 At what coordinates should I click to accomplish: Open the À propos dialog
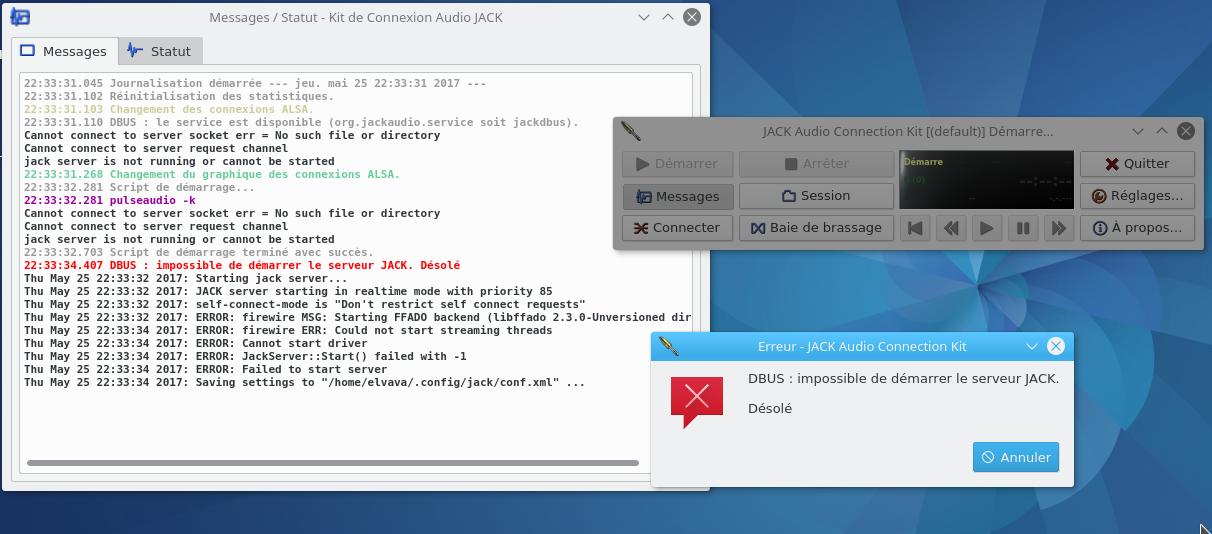[1137, 227]
